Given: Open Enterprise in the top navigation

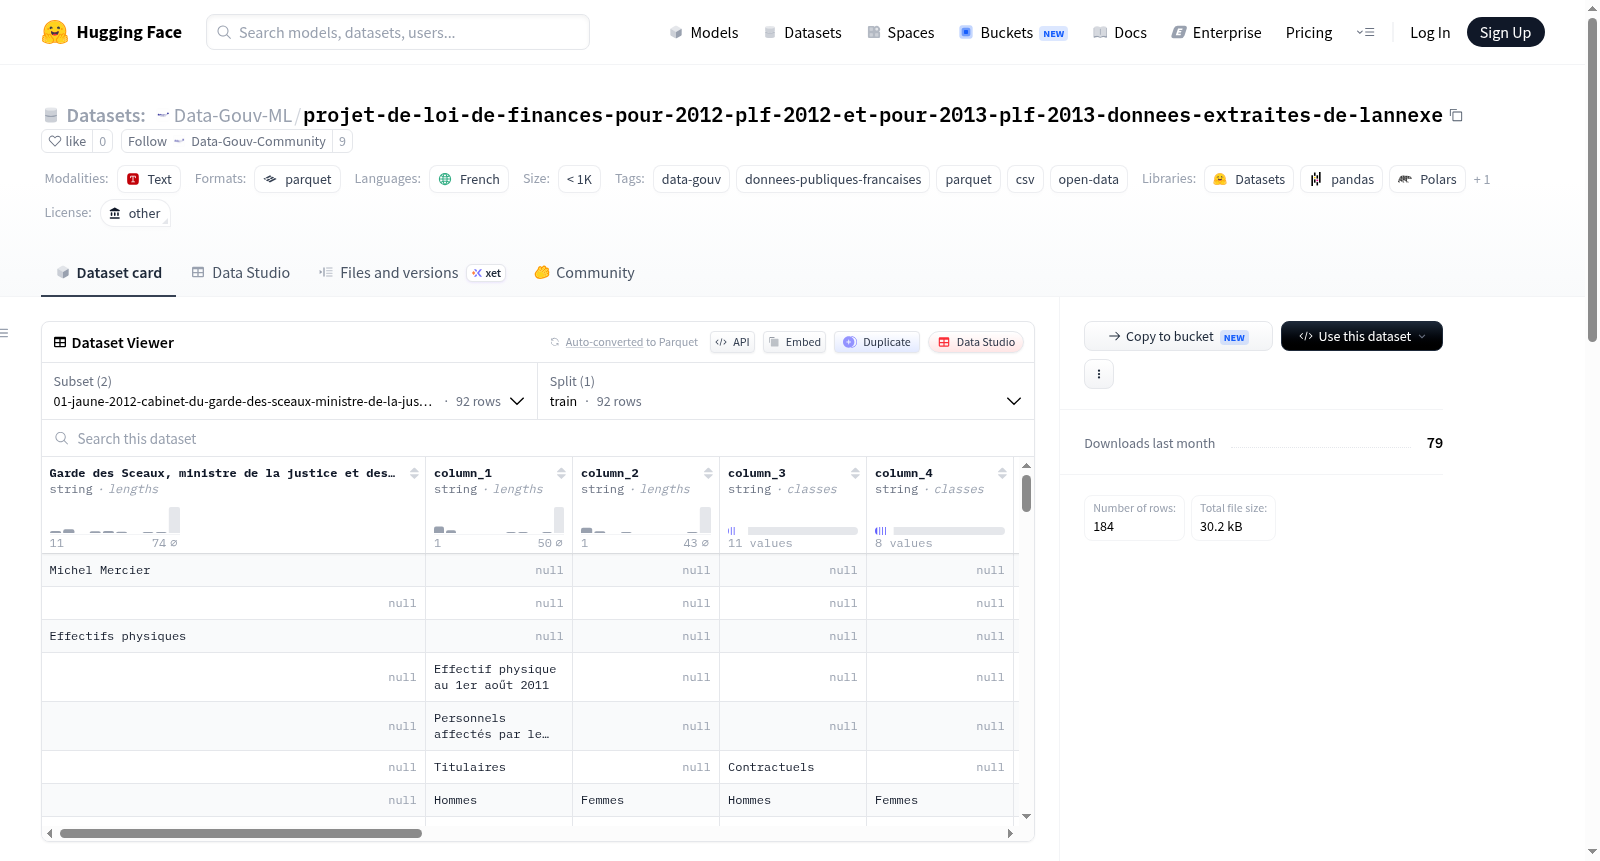Looking at the screenshot, I should click(1216, 32).
